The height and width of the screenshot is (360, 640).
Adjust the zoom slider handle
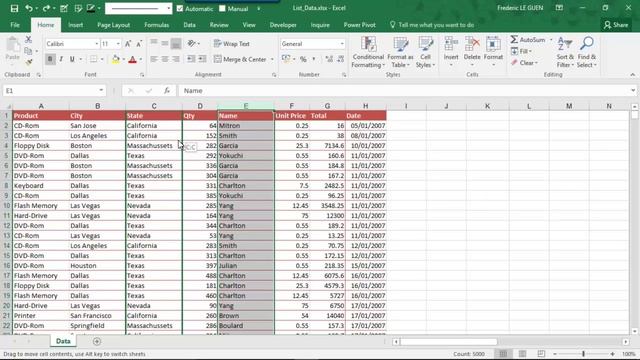[x=583, y=354]
